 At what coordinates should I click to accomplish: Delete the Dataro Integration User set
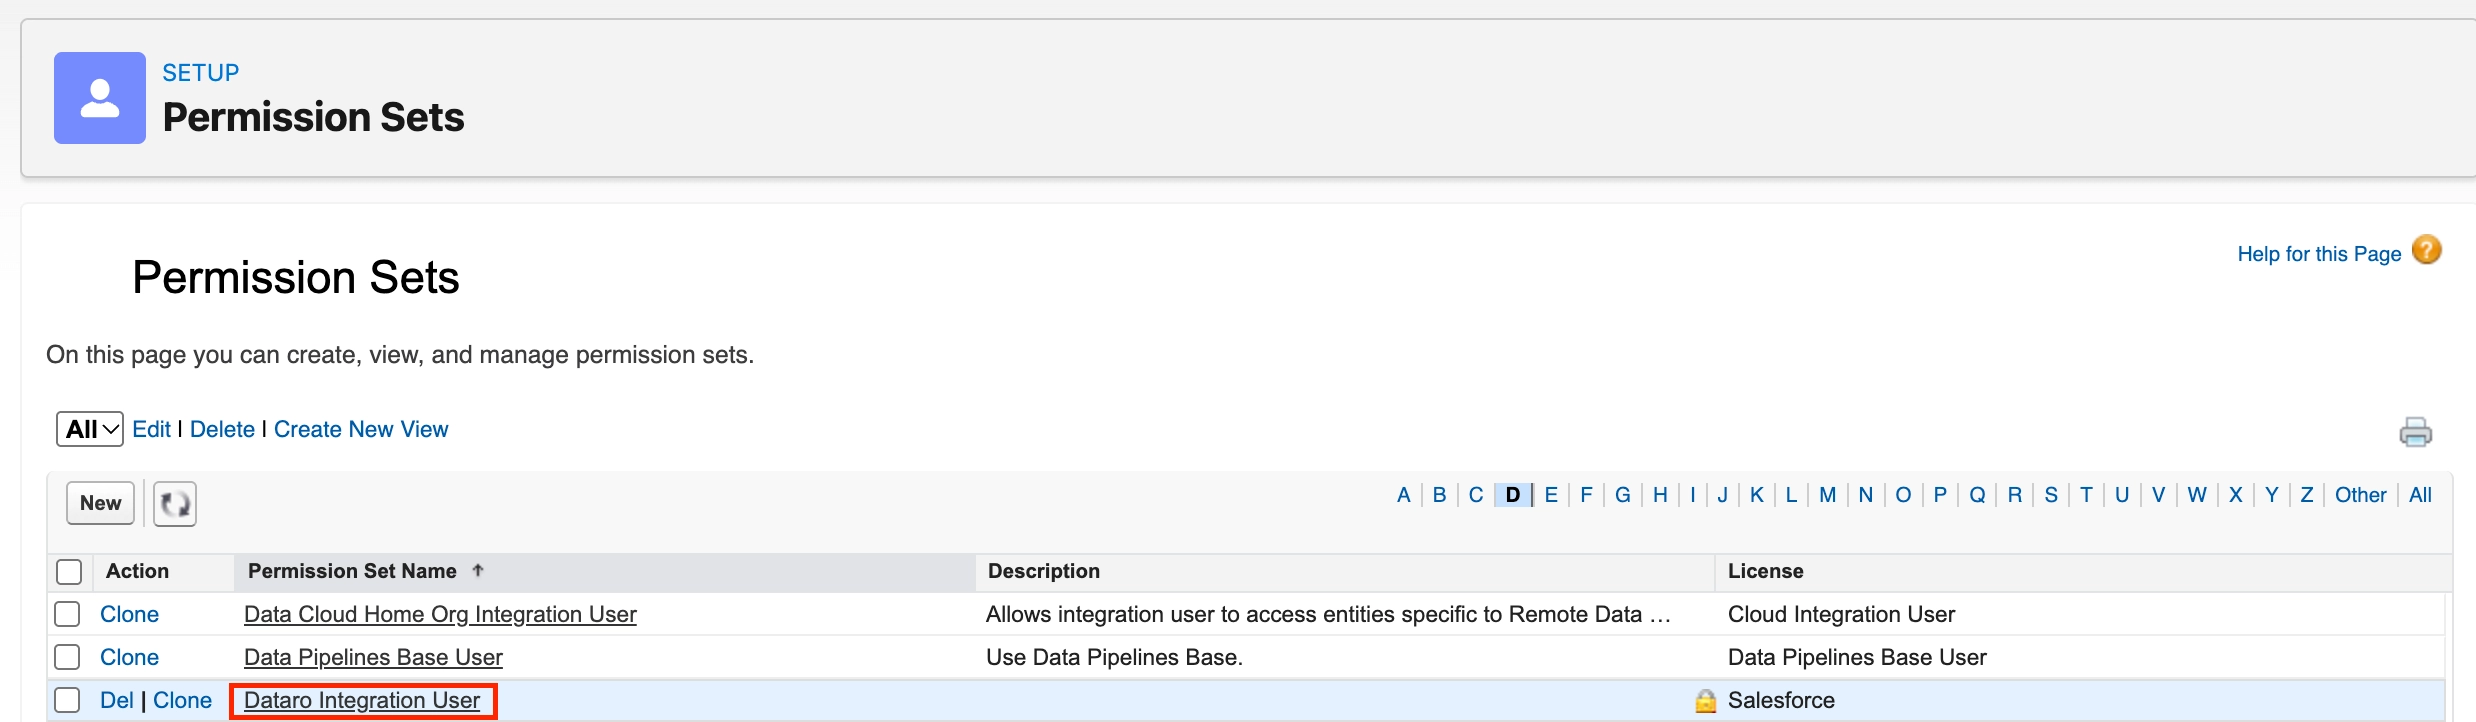(x=116, y=700)
